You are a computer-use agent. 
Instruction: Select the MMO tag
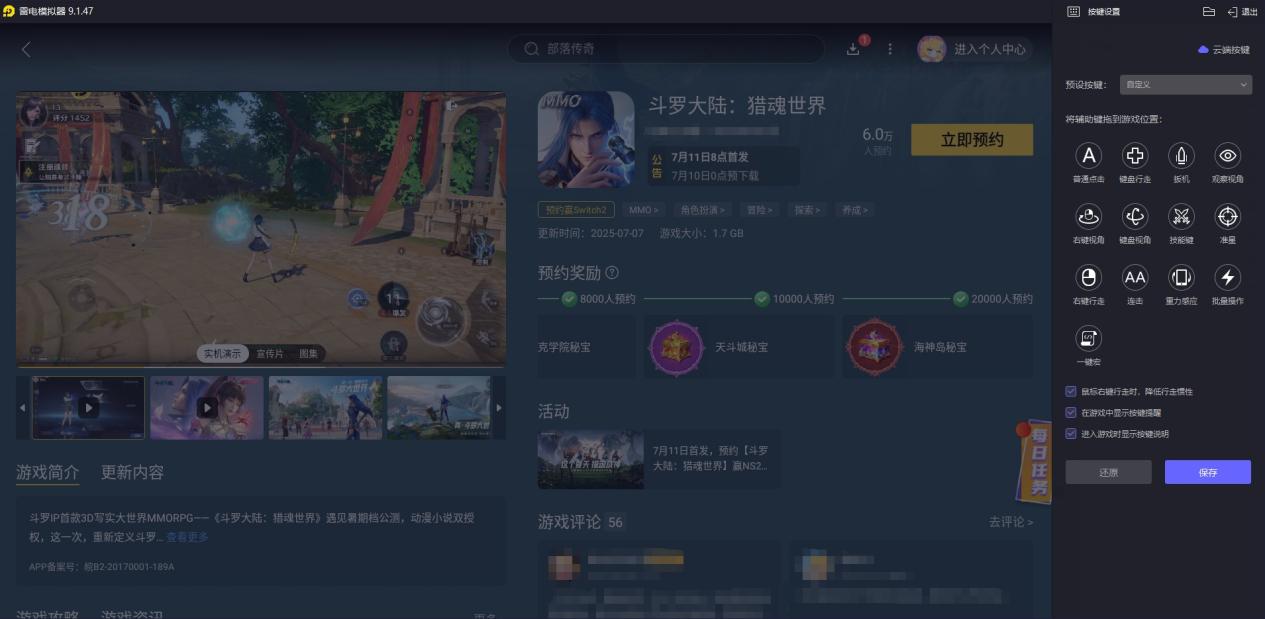point(643,210)
